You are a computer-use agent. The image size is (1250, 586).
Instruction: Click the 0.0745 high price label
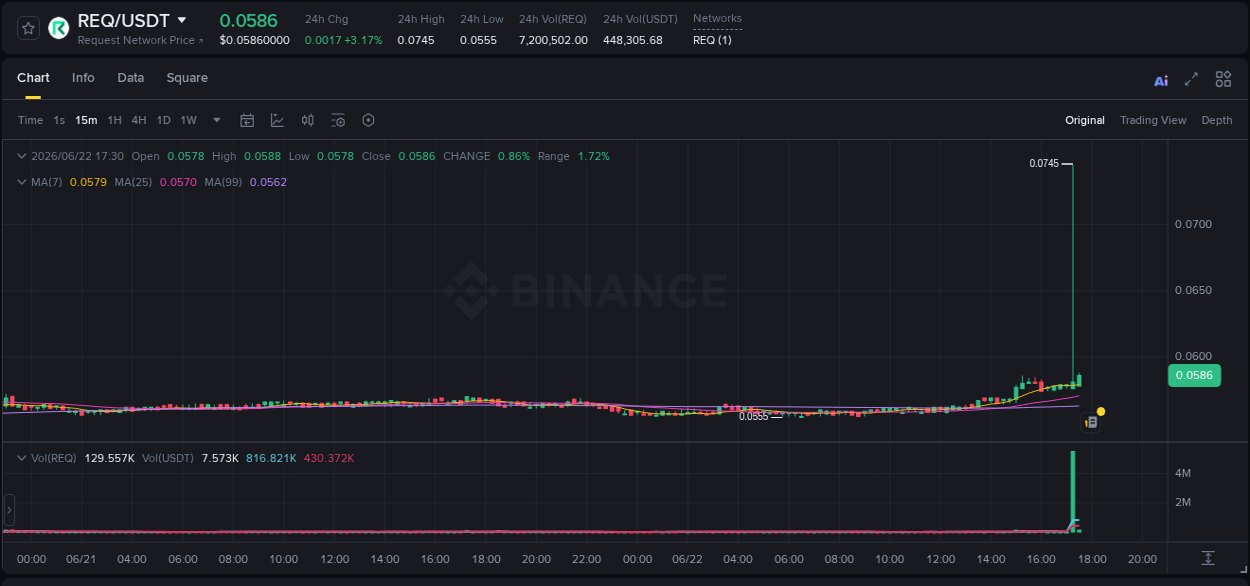point(1044,163)
